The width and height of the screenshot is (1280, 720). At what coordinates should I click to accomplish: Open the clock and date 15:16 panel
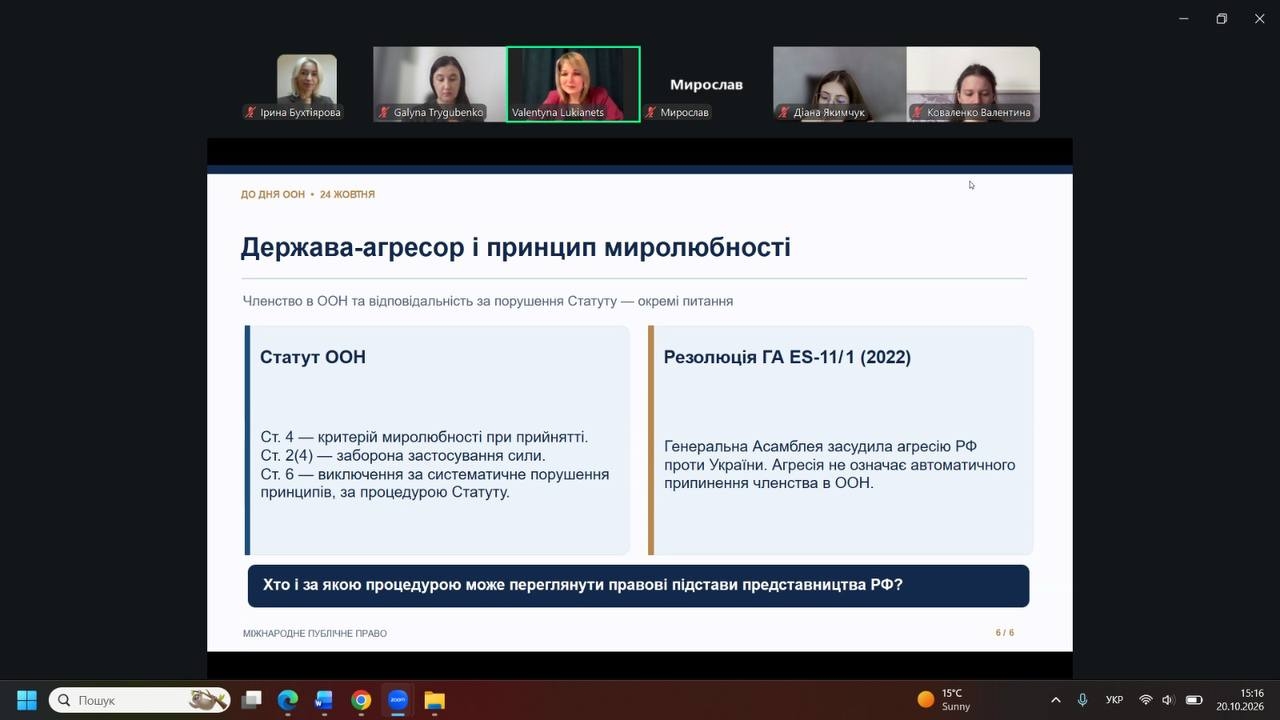click(1240, 700)
